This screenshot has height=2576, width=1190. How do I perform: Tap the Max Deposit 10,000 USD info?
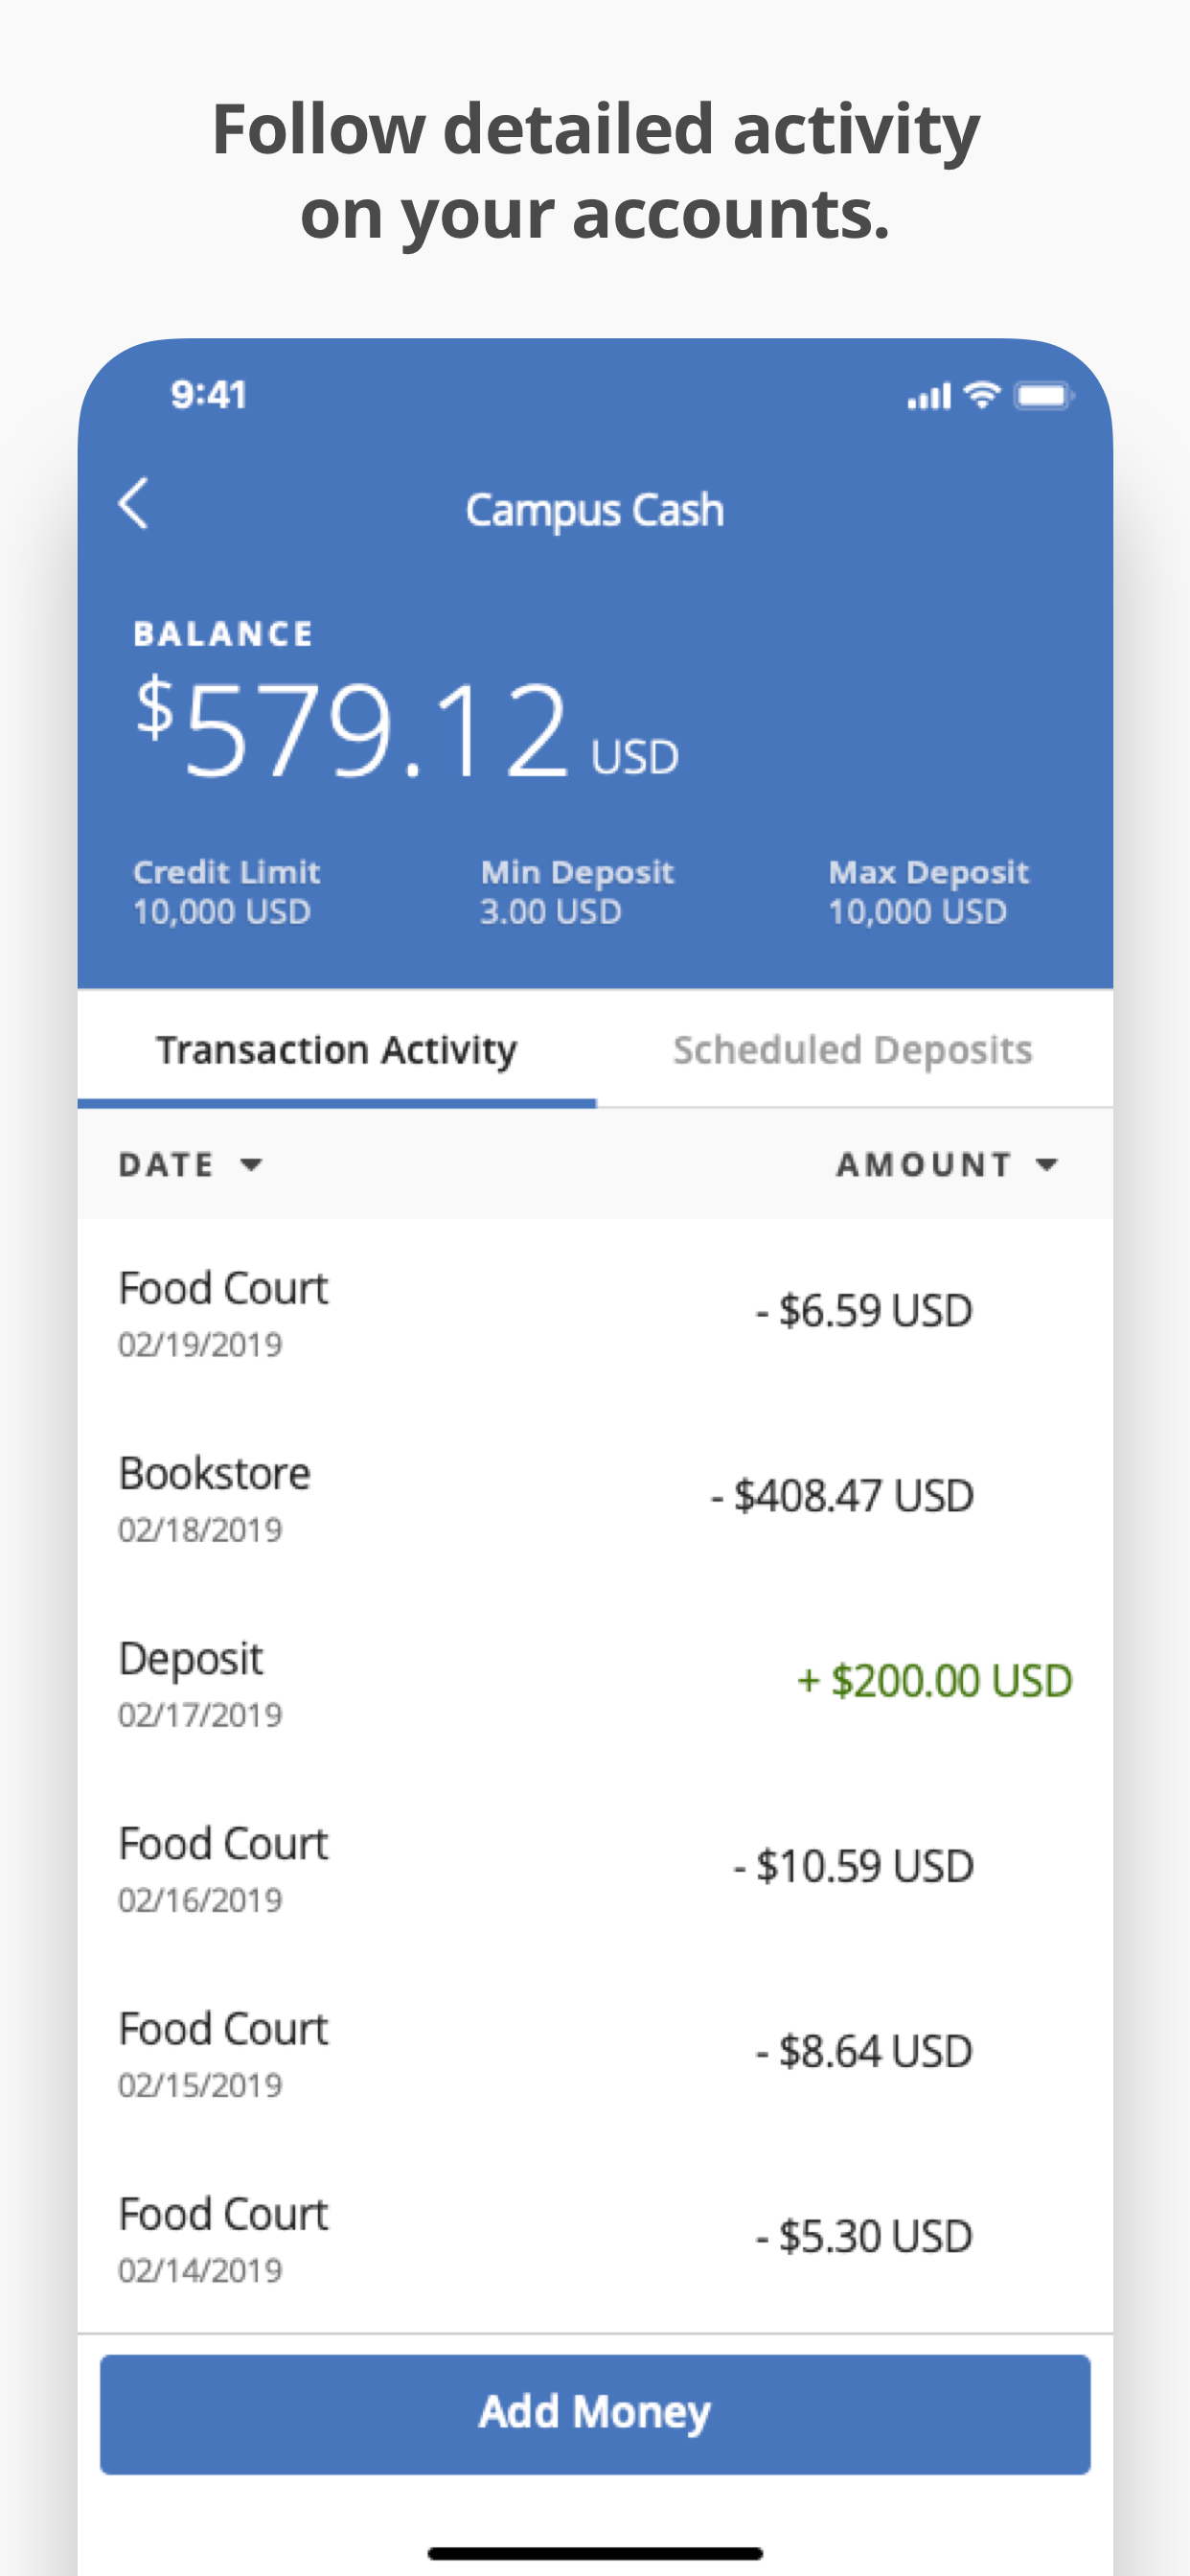[x=927, y=892]
